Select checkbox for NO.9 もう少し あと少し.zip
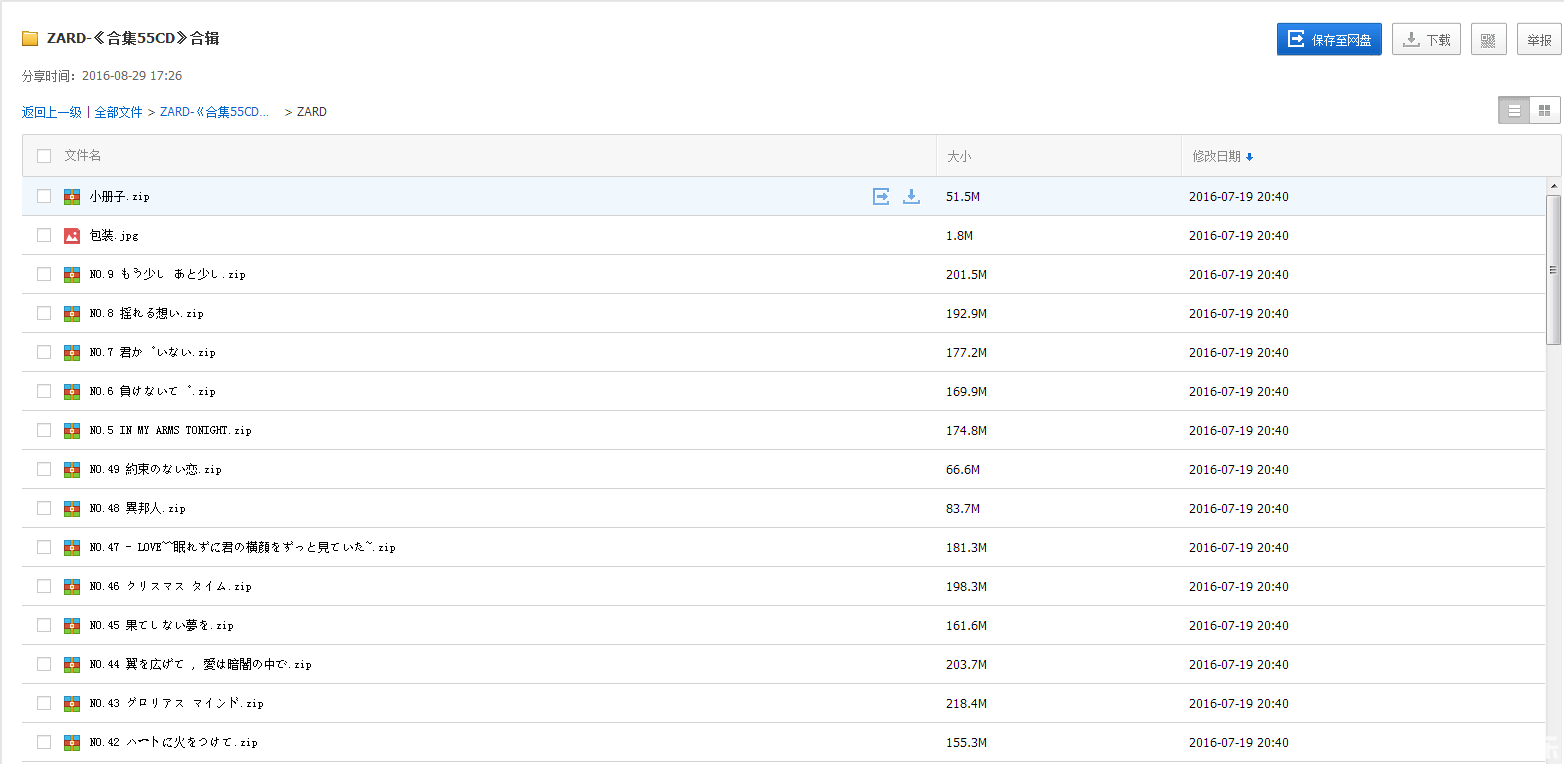This screenshot has width=1564, height=764. click(x=44, y=274)
